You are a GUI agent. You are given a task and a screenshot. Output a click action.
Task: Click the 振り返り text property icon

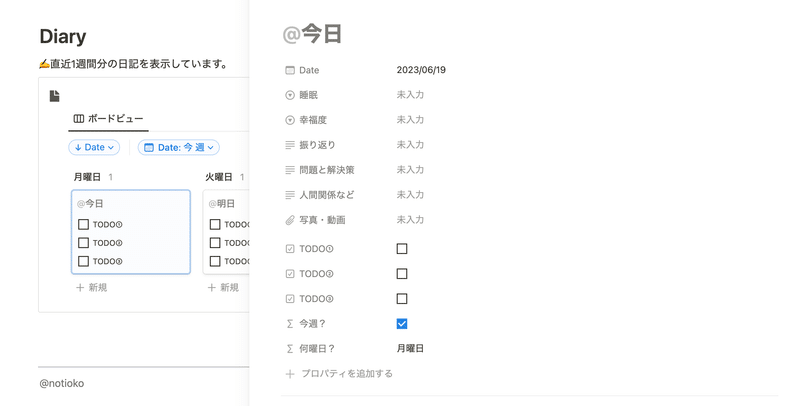[290, 145]
